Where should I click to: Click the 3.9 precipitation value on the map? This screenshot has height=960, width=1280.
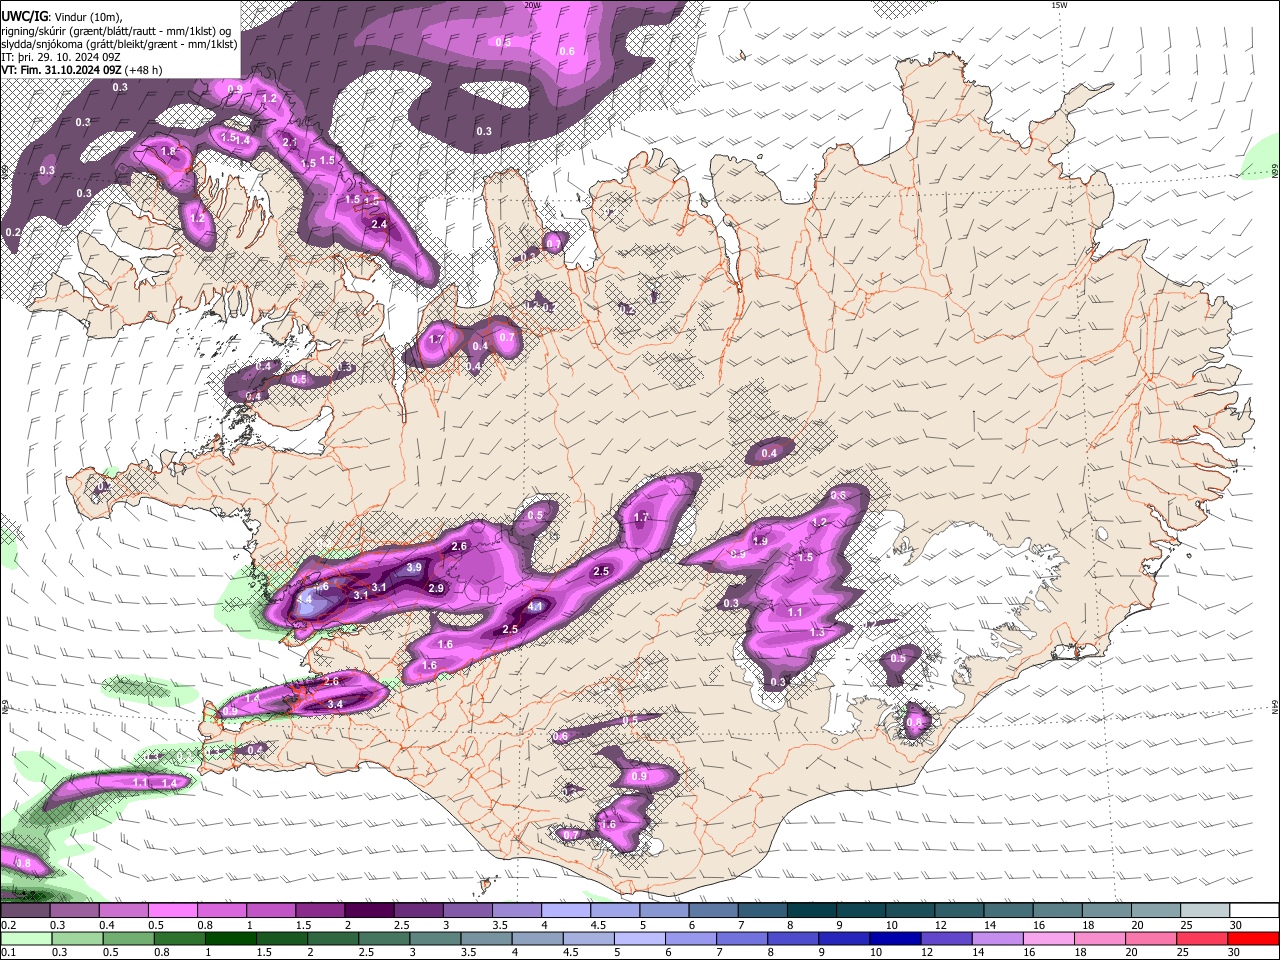click(x=414, y=567)
